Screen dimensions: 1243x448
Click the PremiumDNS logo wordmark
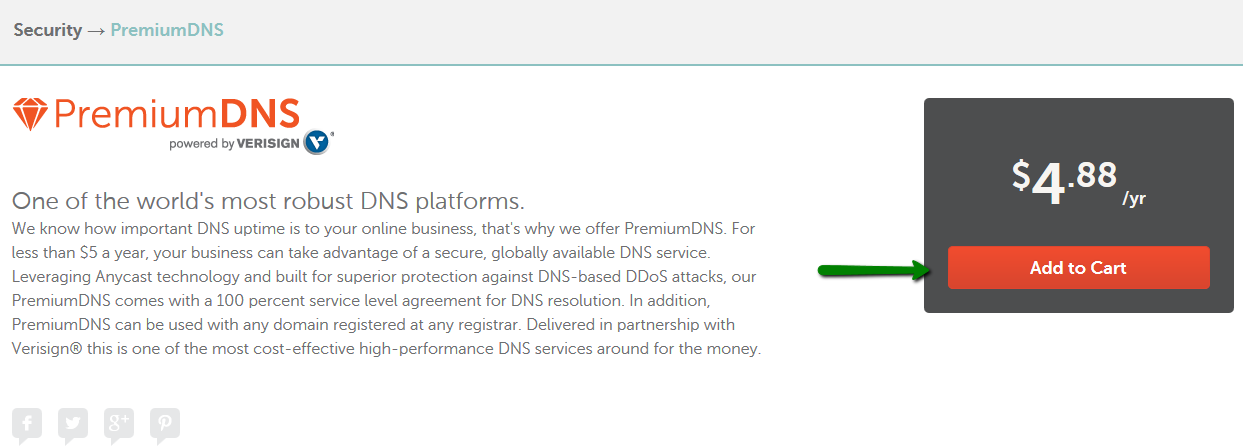tap(177, 114)
